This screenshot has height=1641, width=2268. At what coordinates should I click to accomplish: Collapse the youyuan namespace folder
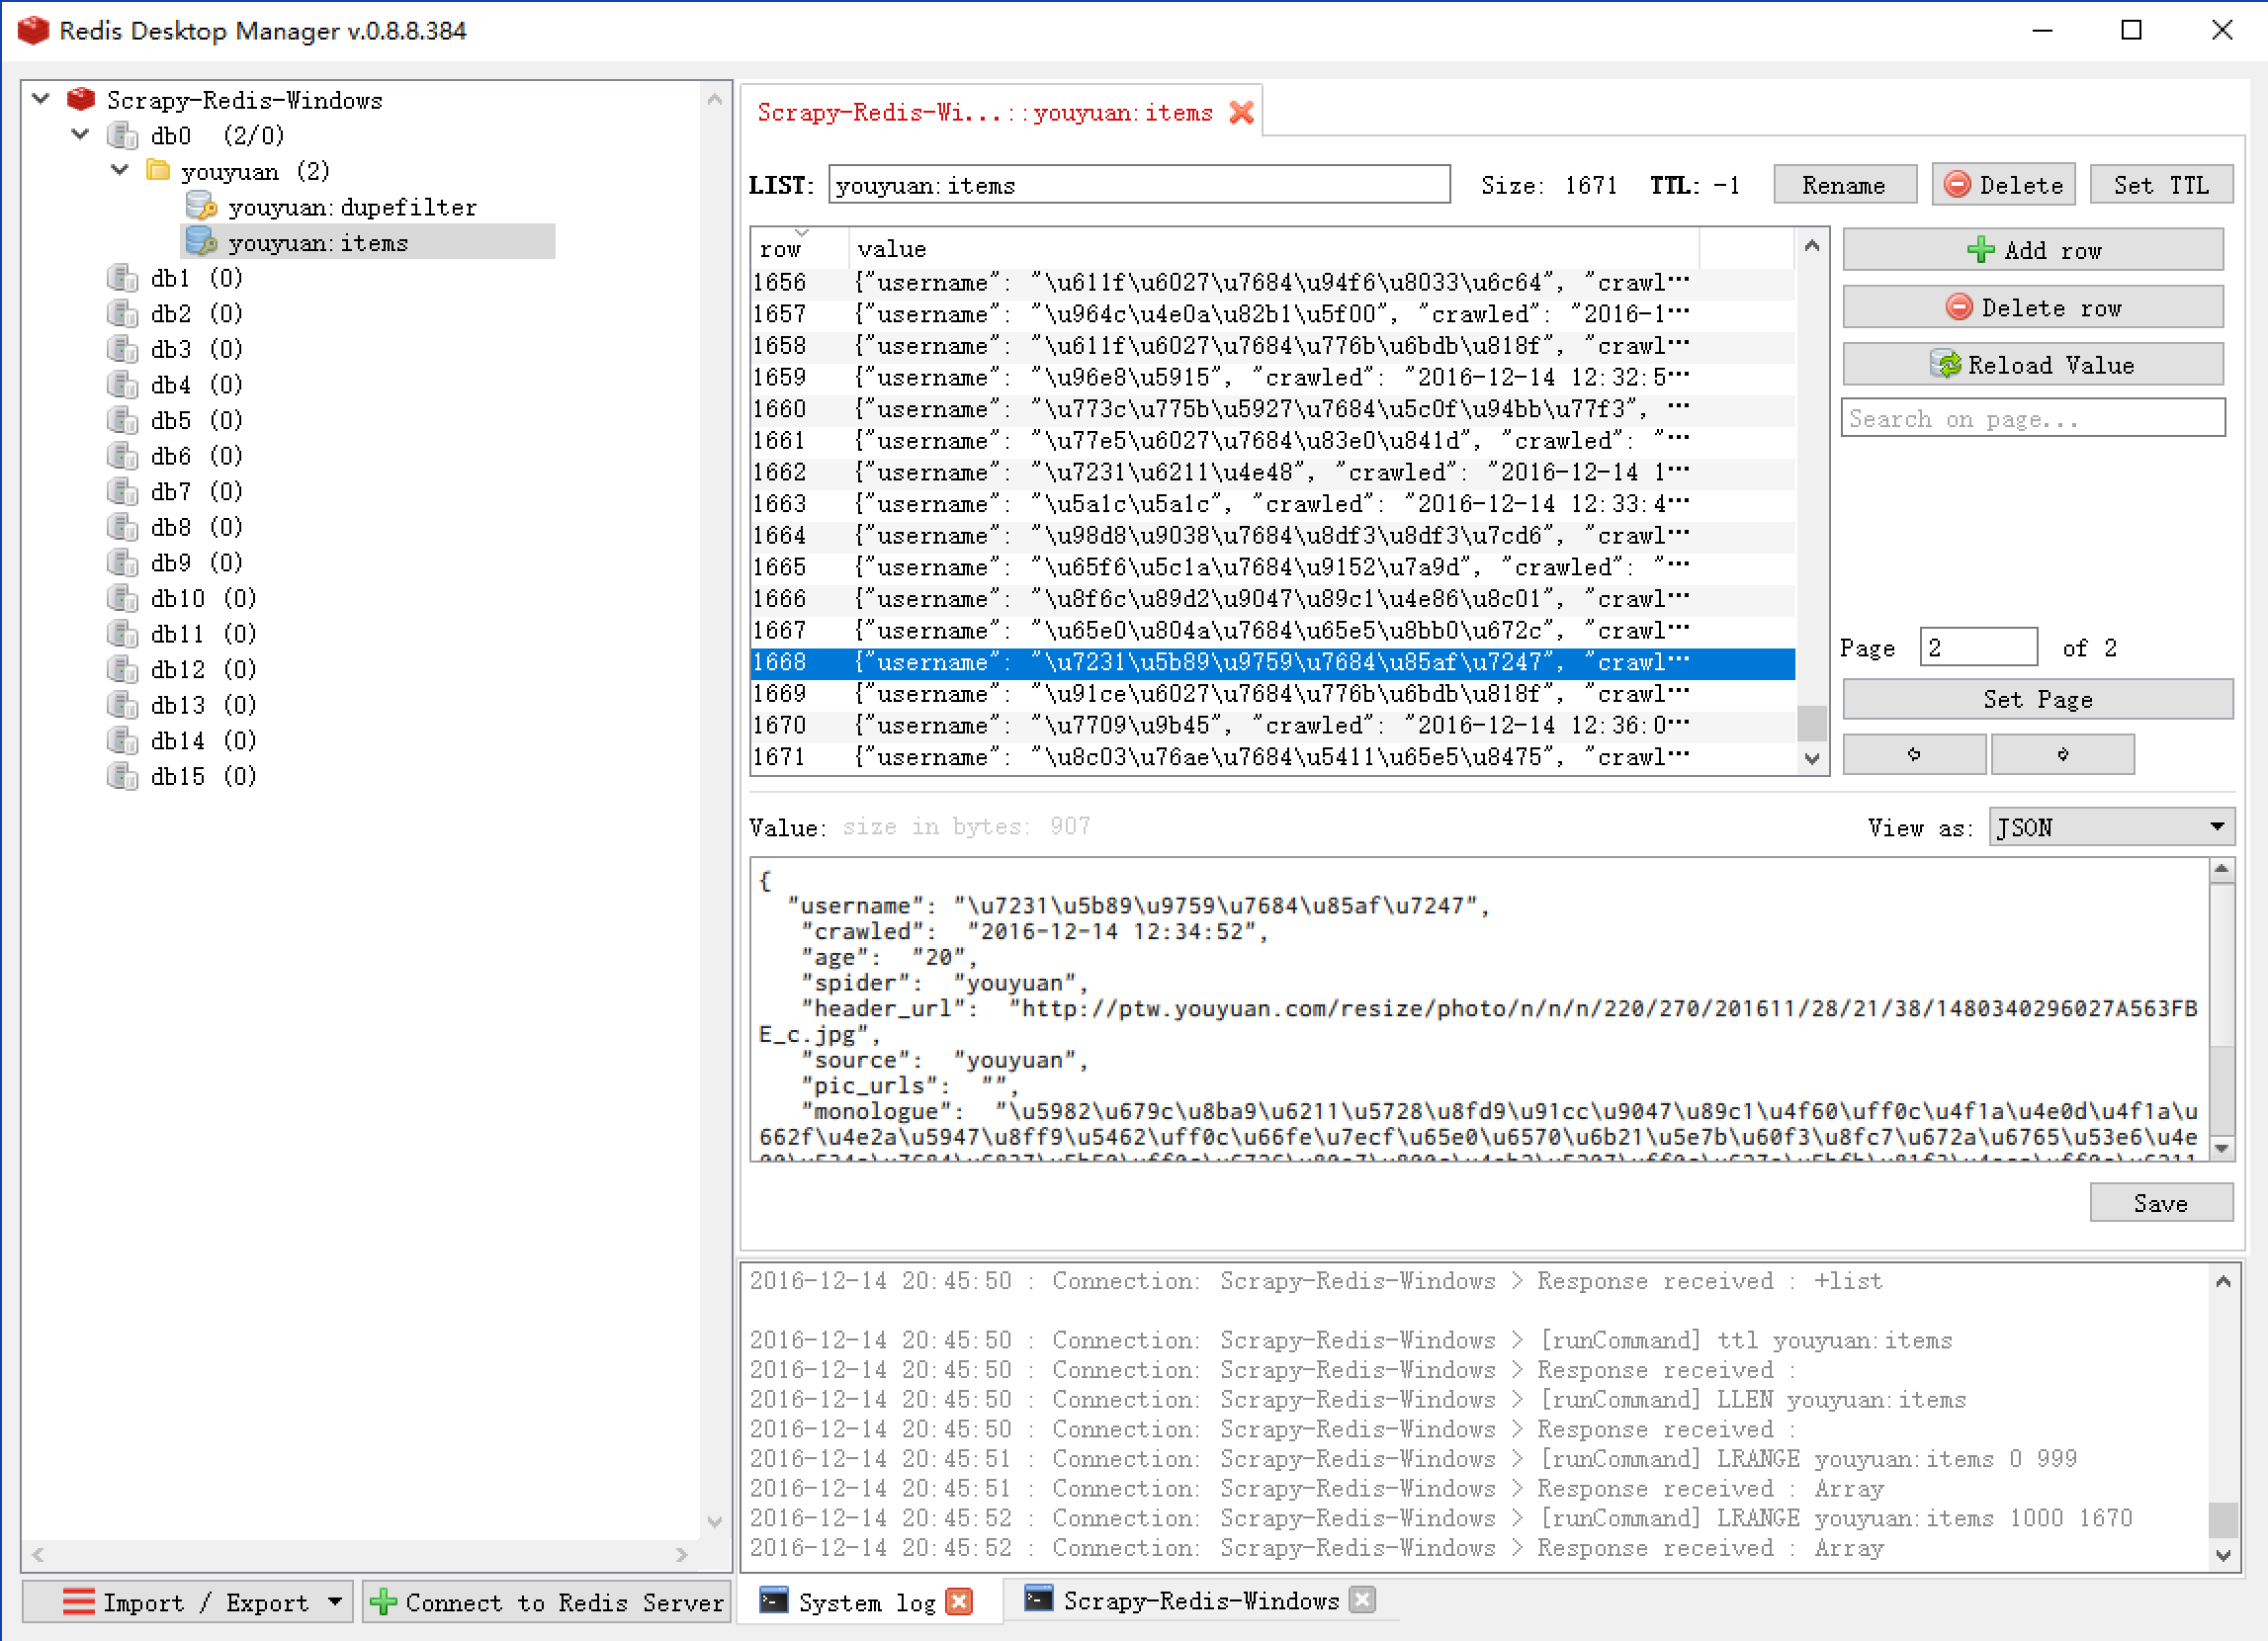tap(120, 170)
